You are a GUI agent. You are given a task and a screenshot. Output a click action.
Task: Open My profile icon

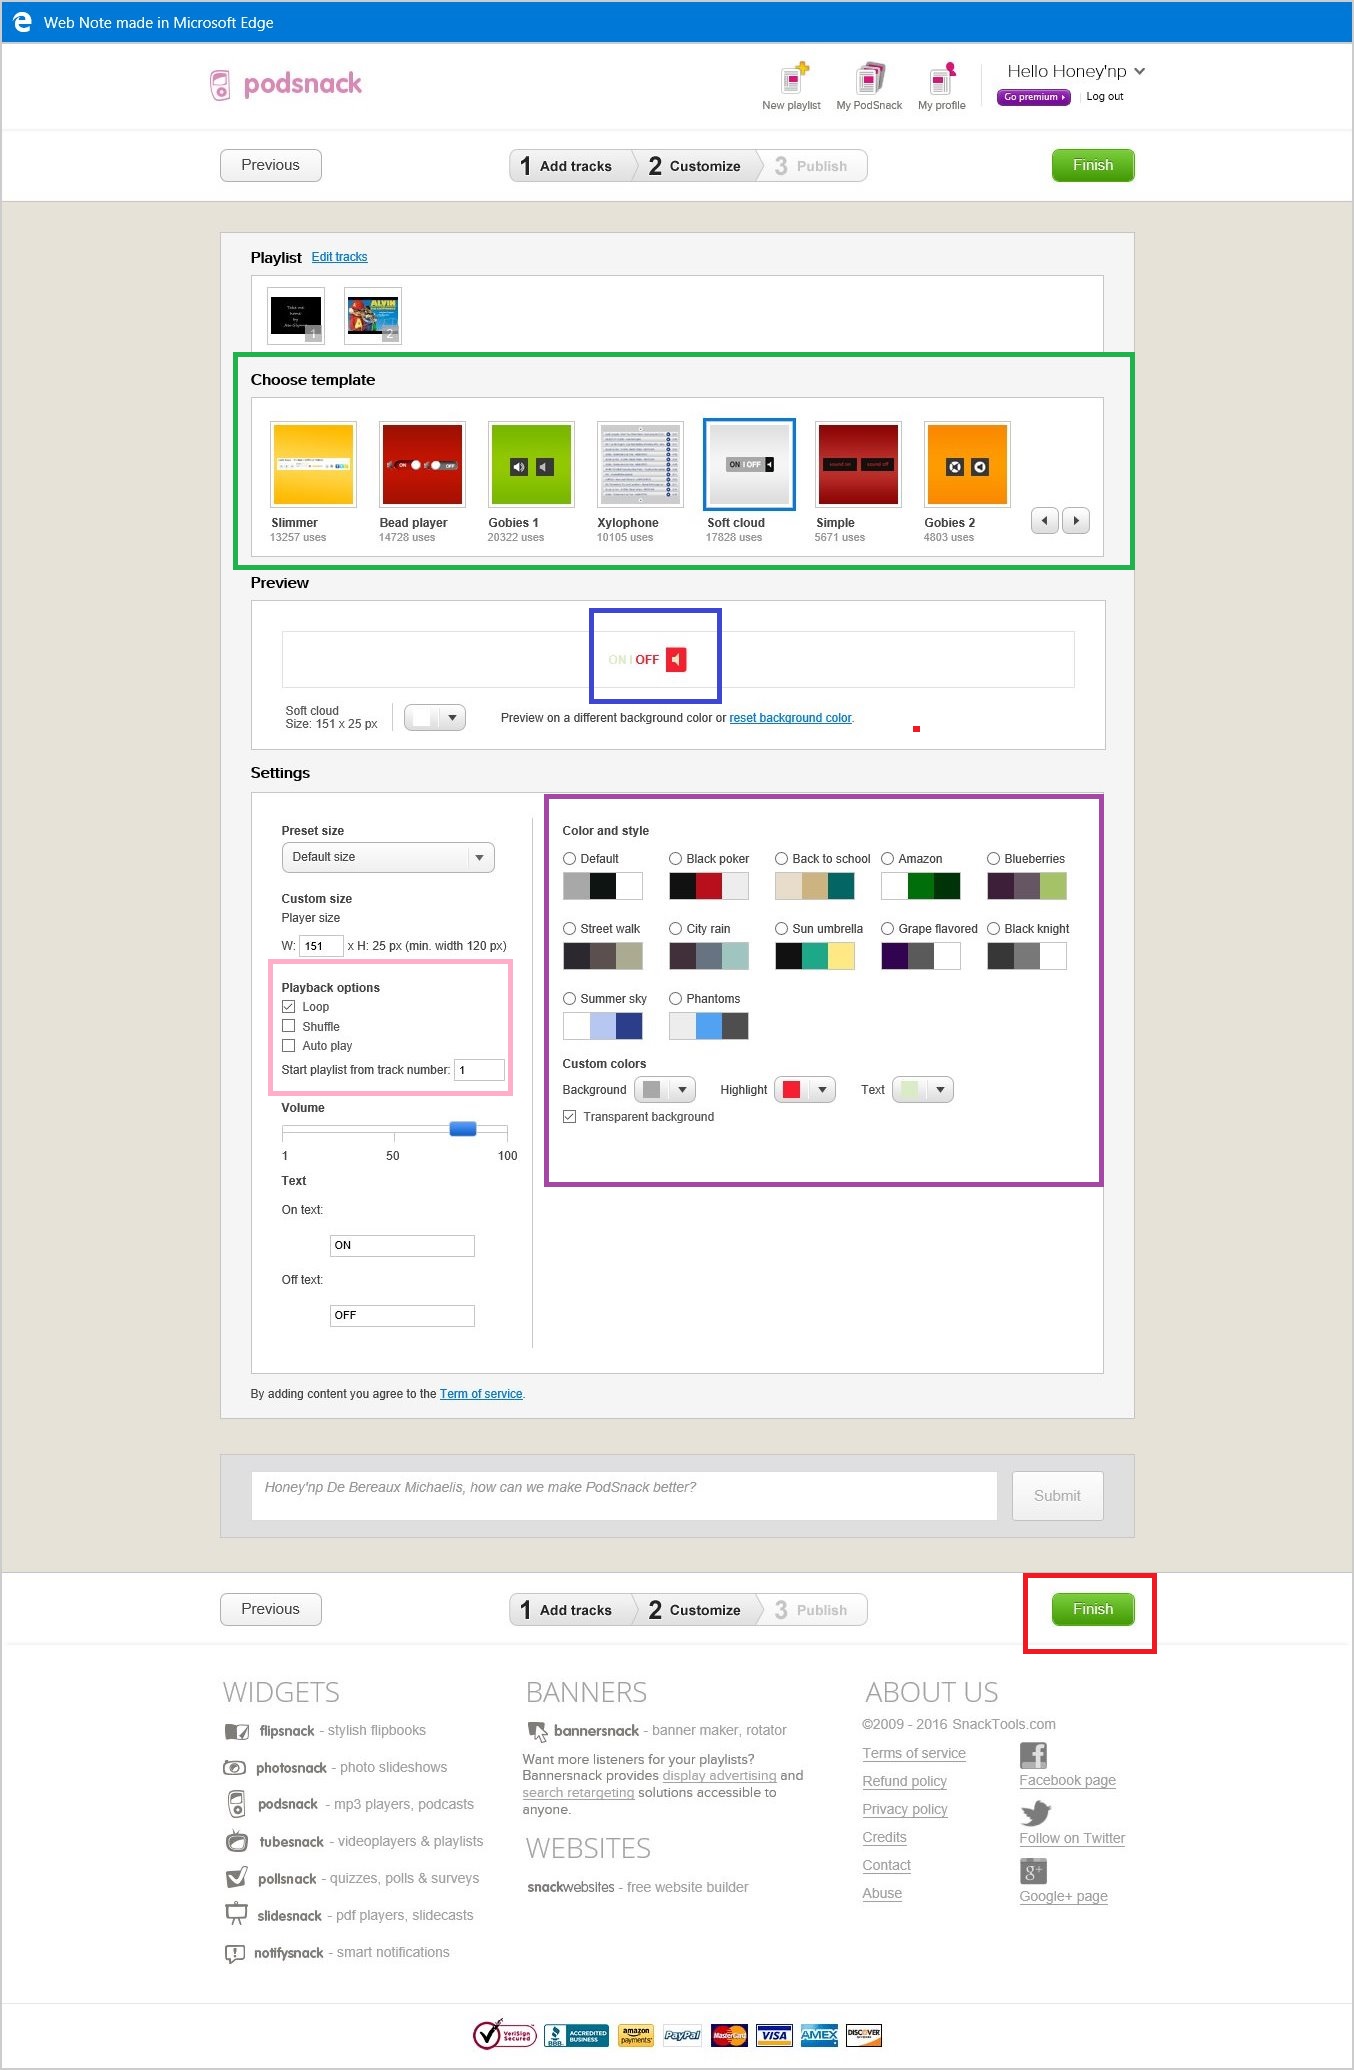tap(942, 79)
